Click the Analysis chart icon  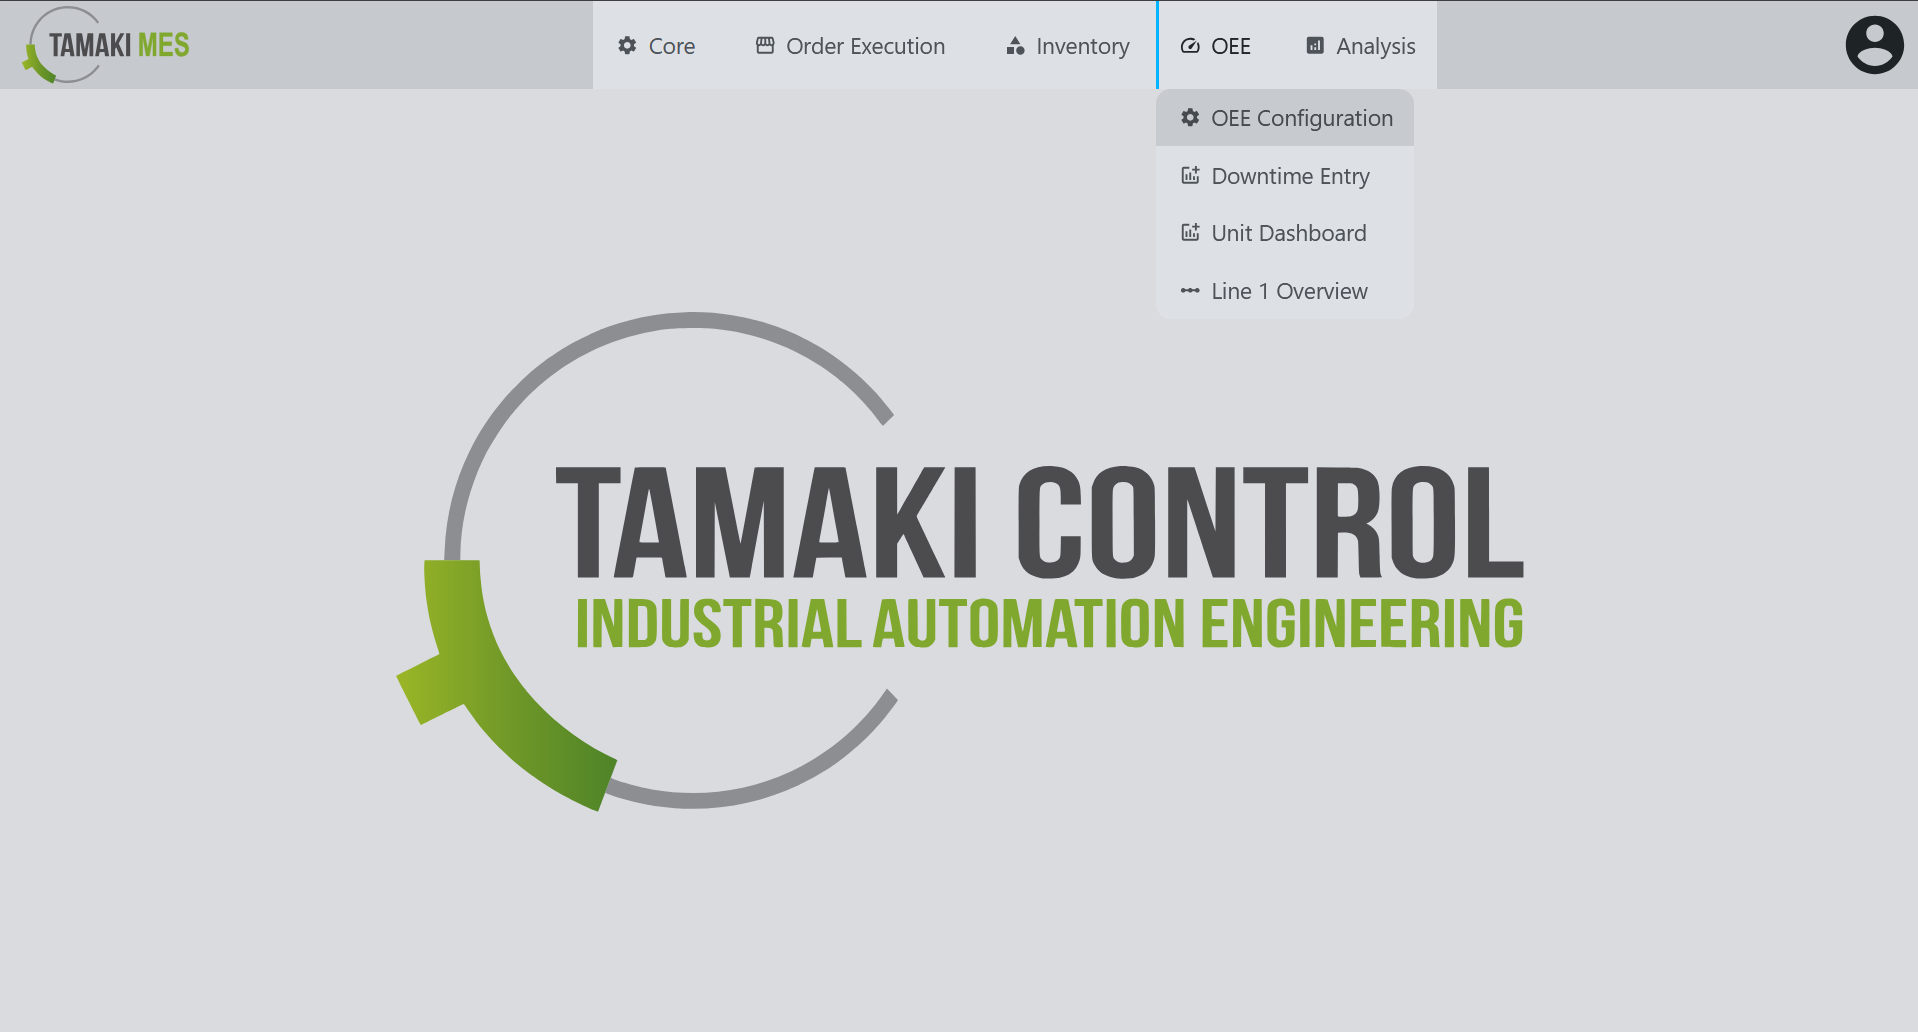pyautogui.click(x=1315, y=46)
